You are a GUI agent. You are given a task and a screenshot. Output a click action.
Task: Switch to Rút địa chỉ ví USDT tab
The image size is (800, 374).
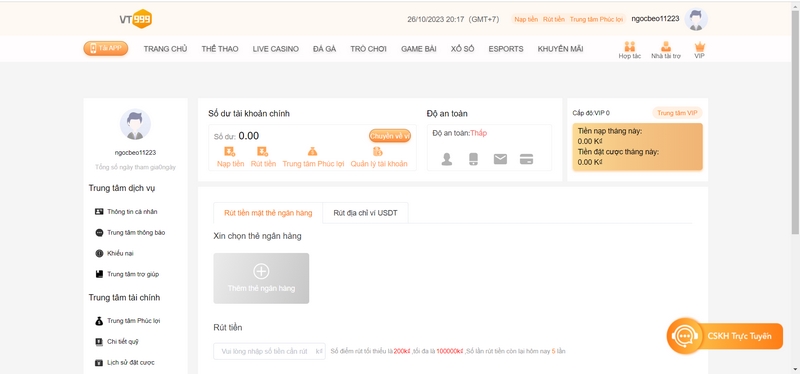365,213
